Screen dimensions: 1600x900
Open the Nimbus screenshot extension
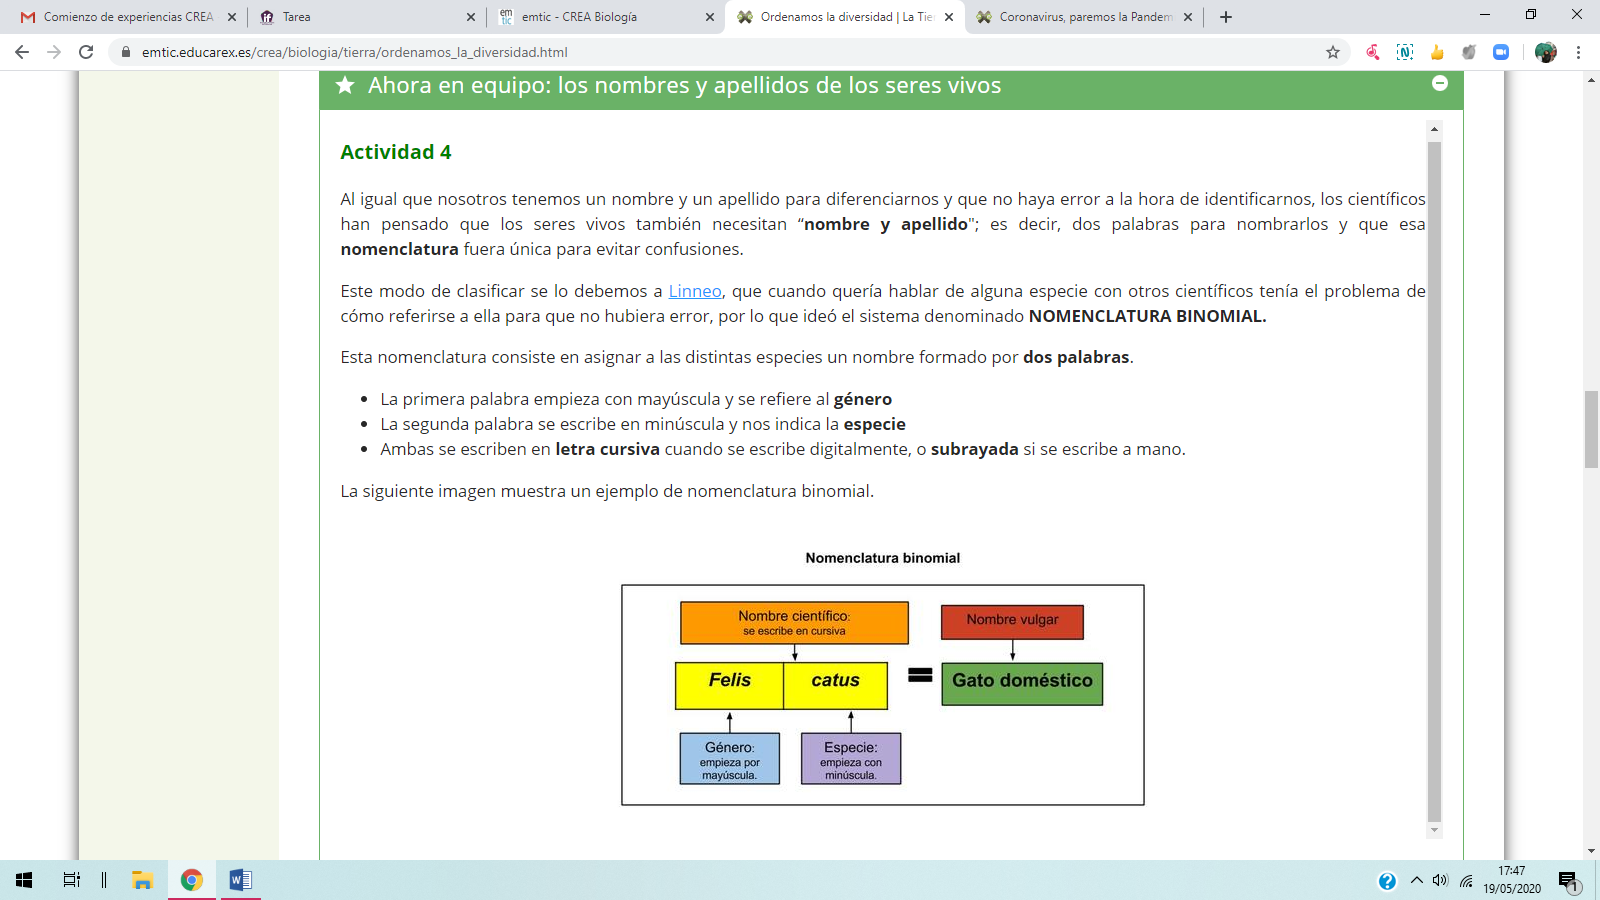click(x=1405, y=52)
